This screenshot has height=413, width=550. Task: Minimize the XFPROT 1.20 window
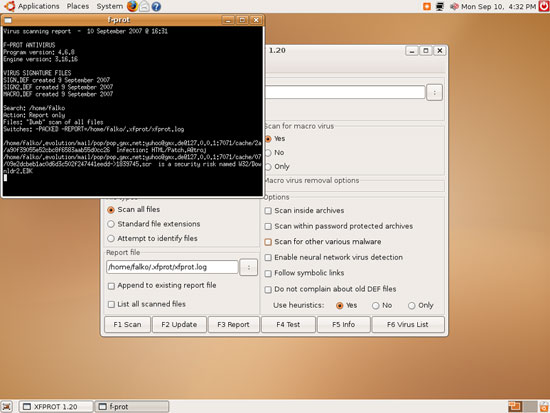pos(412,51)
